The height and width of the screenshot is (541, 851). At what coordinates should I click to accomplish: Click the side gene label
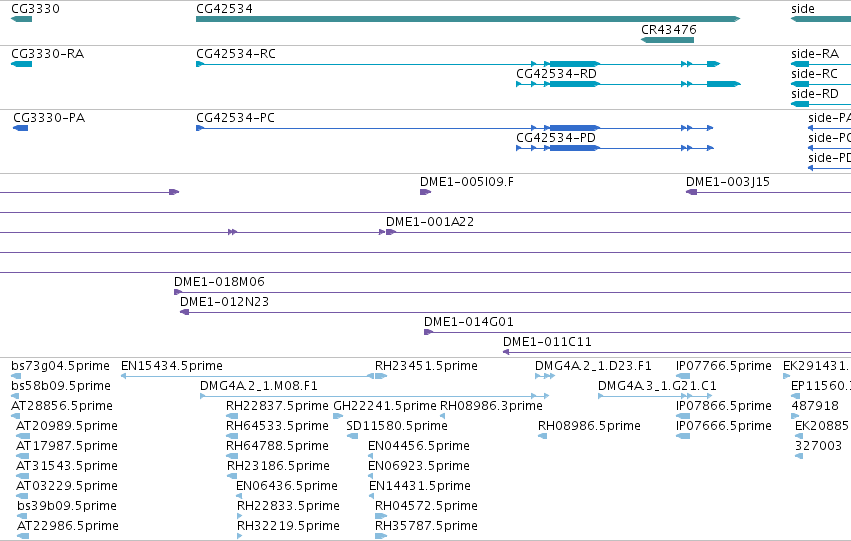(803, 9)
